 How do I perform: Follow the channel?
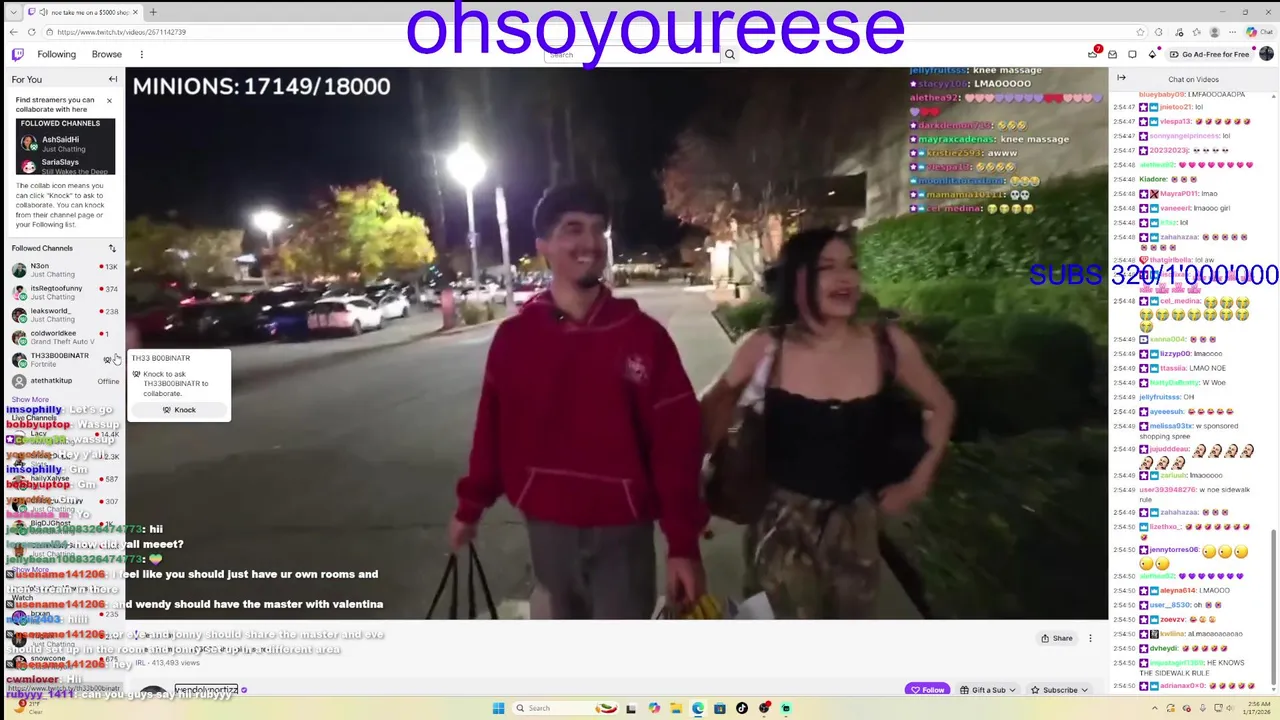click(x=927, y=690)
